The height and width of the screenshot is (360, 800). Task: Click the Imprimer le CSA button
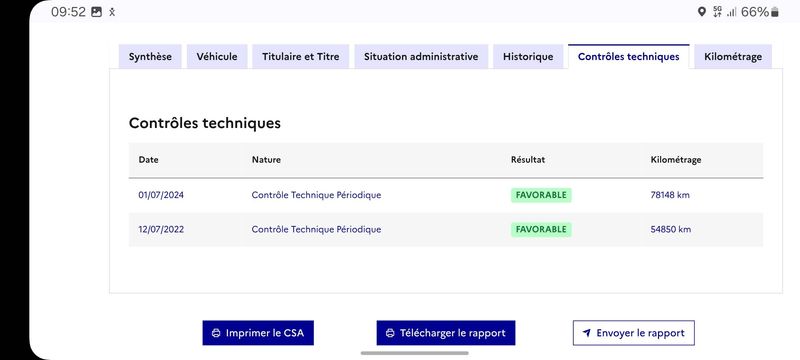point(258,333)
